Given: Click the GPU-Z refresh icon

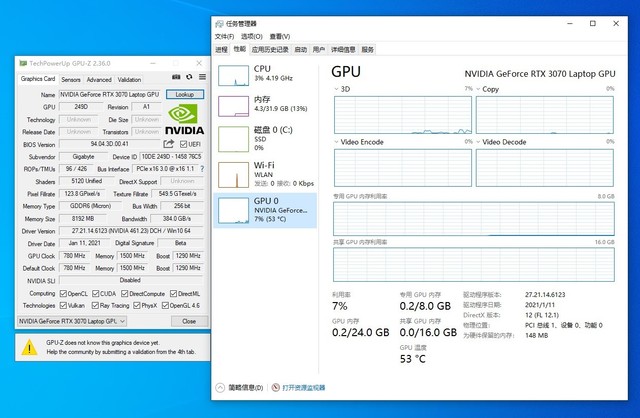Looking at the screenshot, I should point(189,77).
